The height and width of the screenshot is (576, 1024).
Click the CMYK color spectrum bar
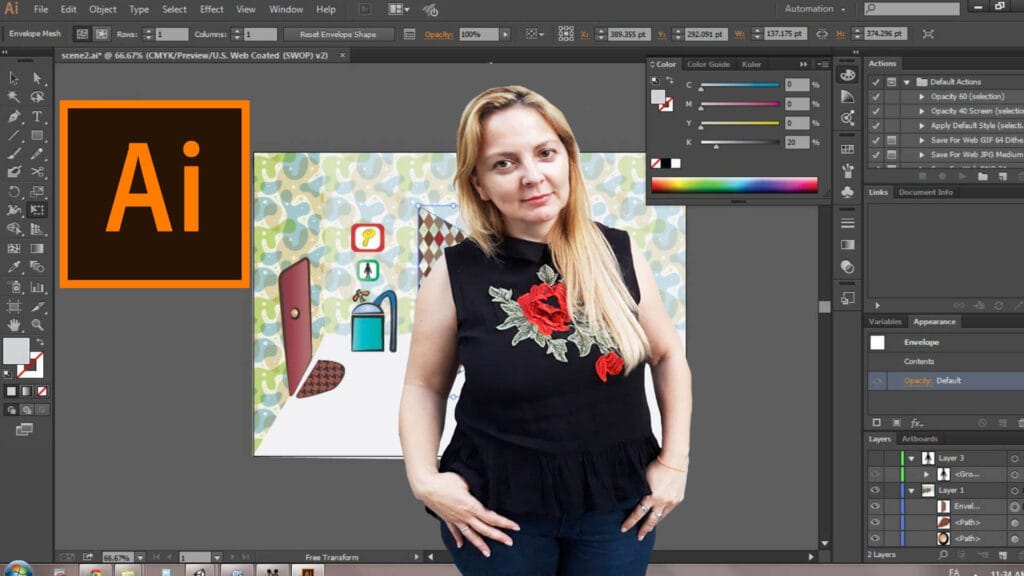pos(734,185)
